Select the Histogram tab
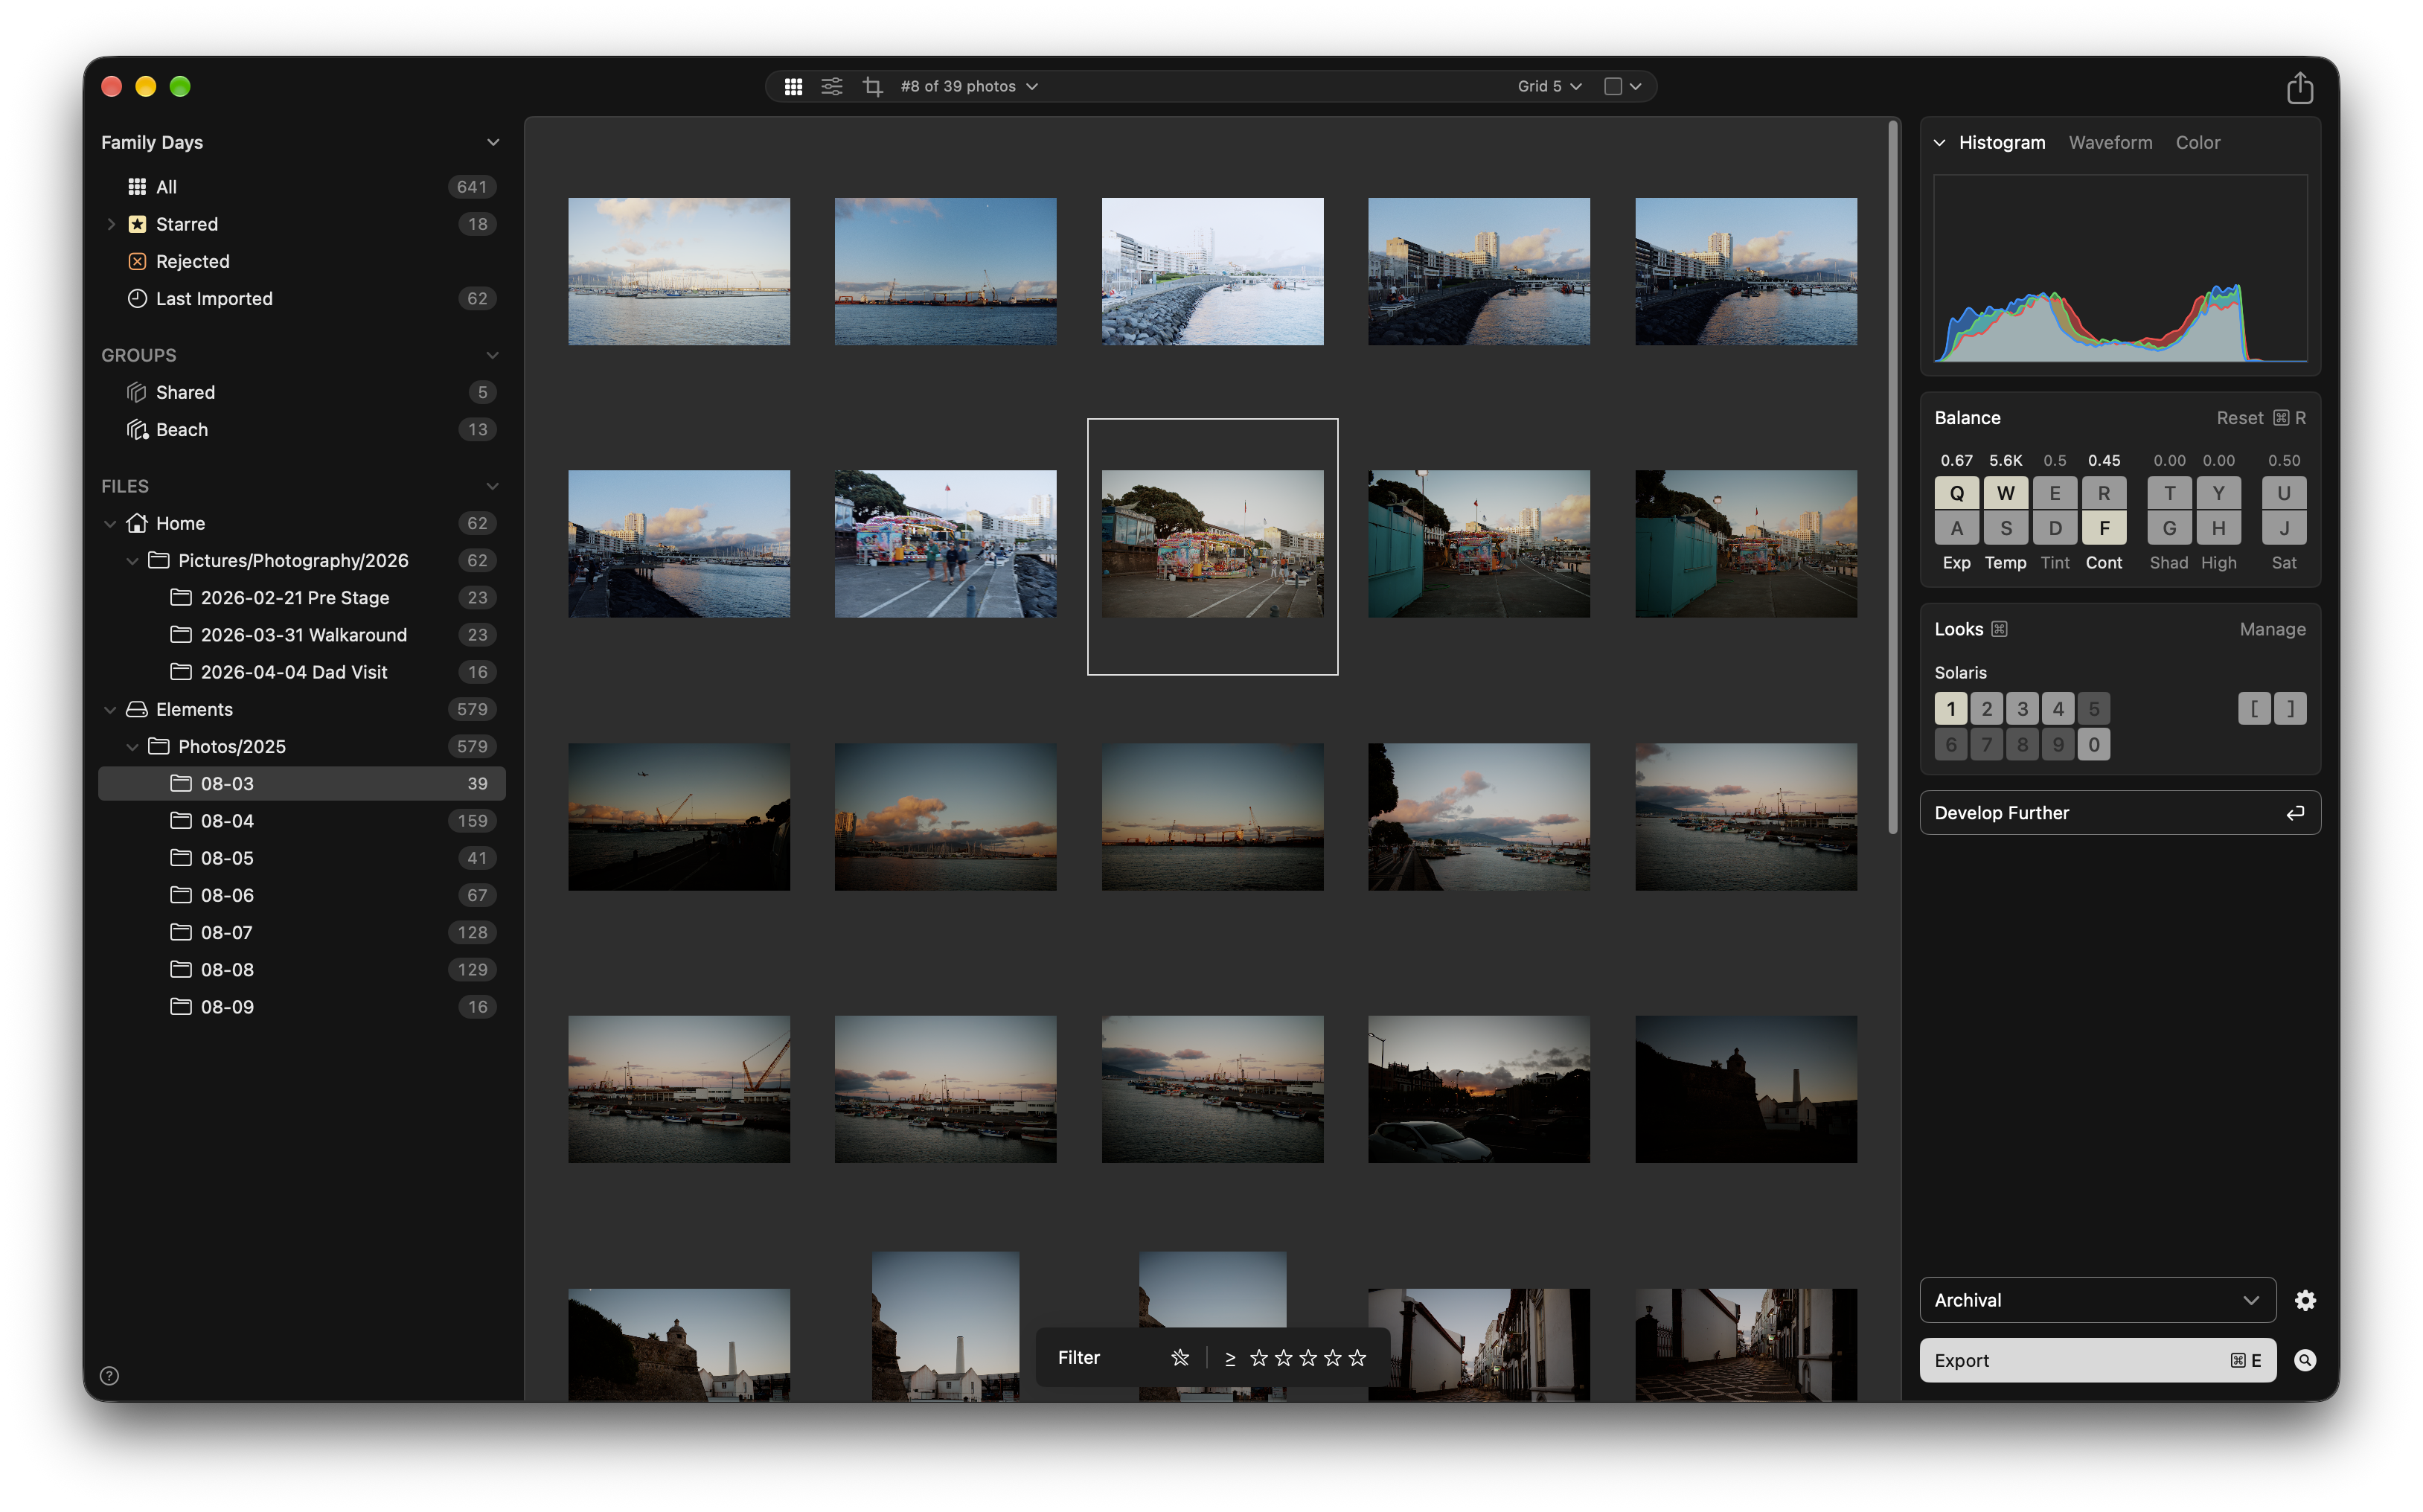 click(2001, 143)
